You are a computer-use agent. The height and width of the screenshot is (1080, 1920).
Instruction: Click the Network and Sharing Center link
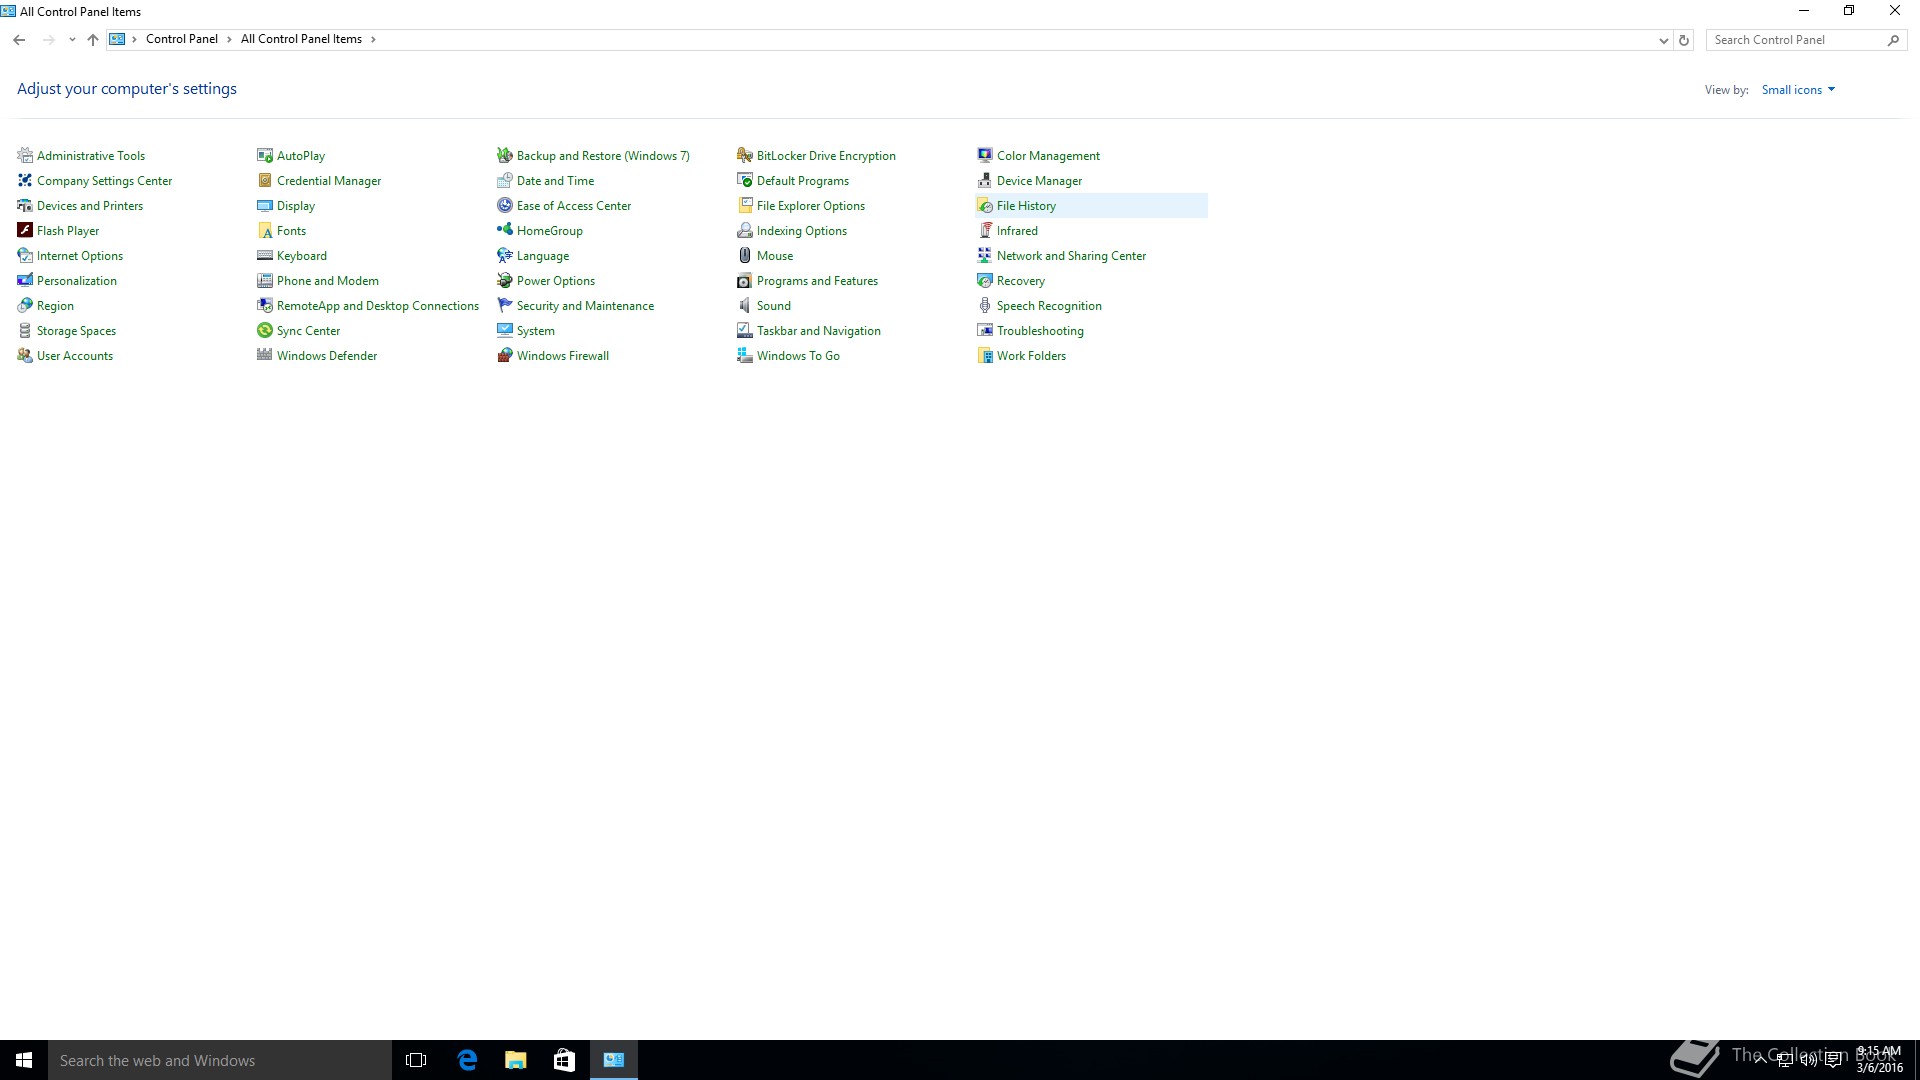(1071, 255)
